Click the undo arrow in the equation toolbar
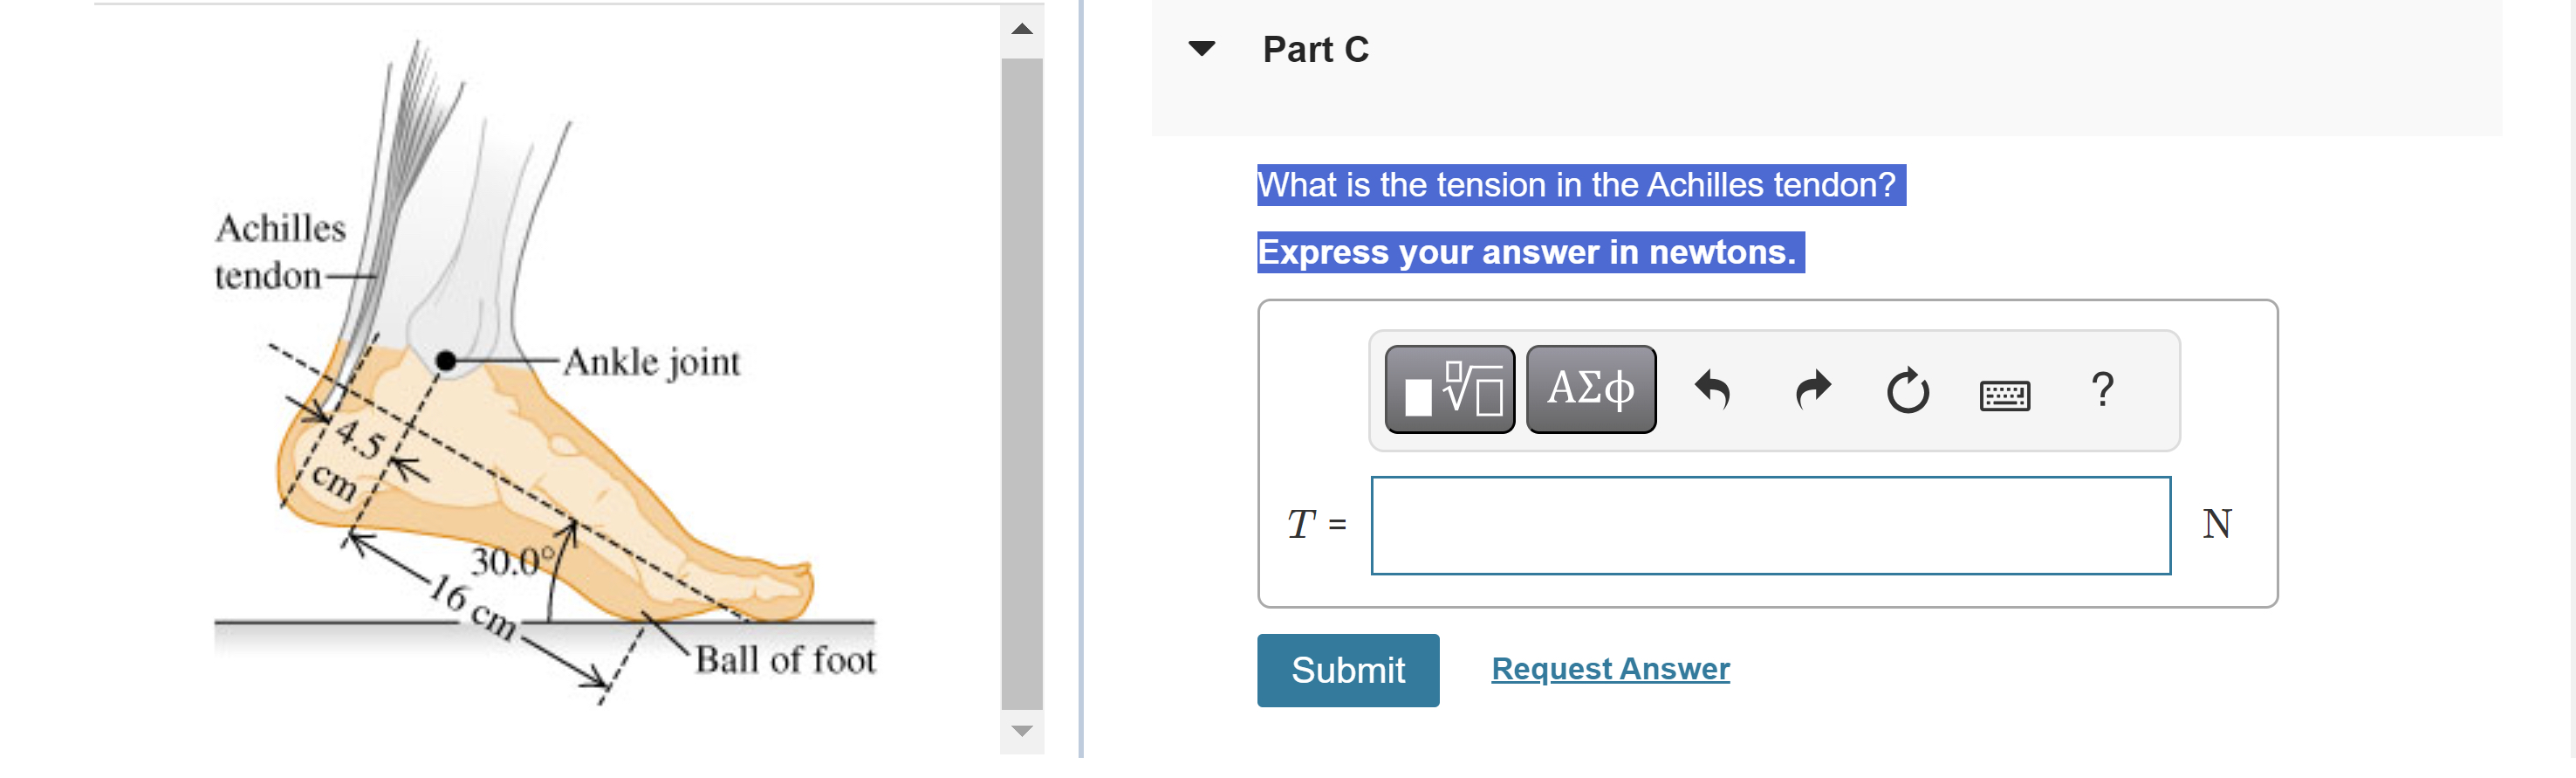Image resolution: width=2576 pixels, height=778 pixels. click(x=1712, y=390)
